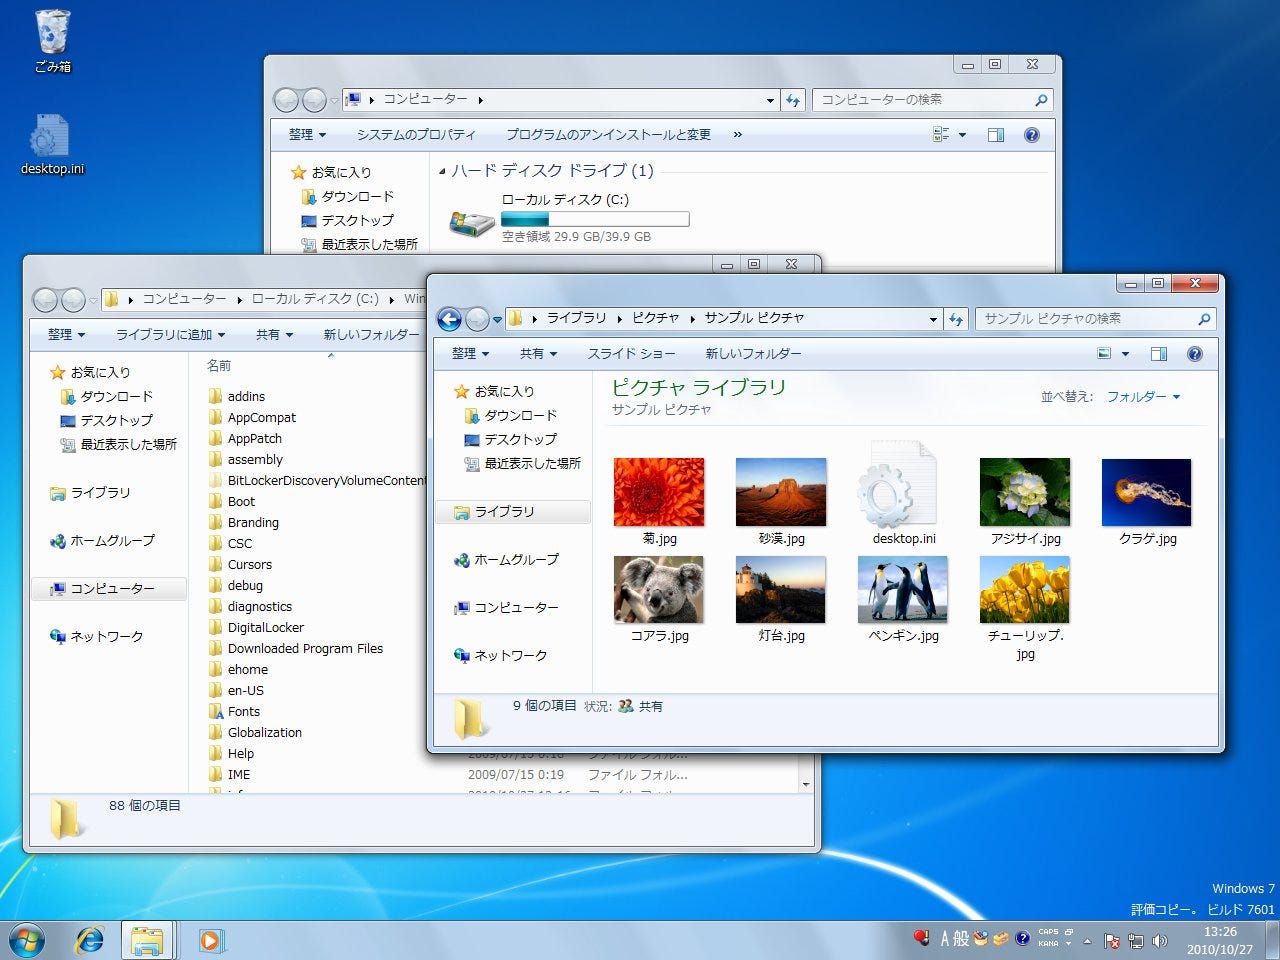Click the back arrow in Sample Pictures window
The height and width of the screenshot is (960, 1280).
449,319
